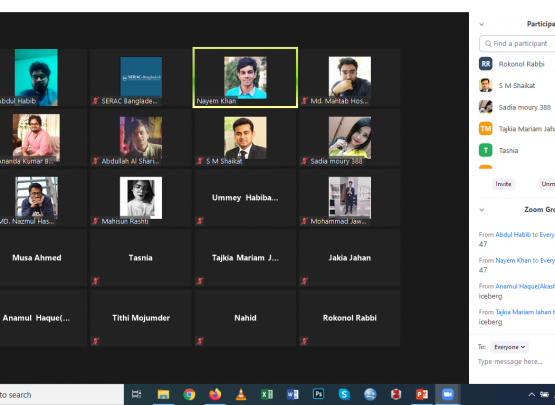This screenshot has height=405, width=555.
Task: Click the muted mic icon on Nahid's tile
Action: [200, 341]
